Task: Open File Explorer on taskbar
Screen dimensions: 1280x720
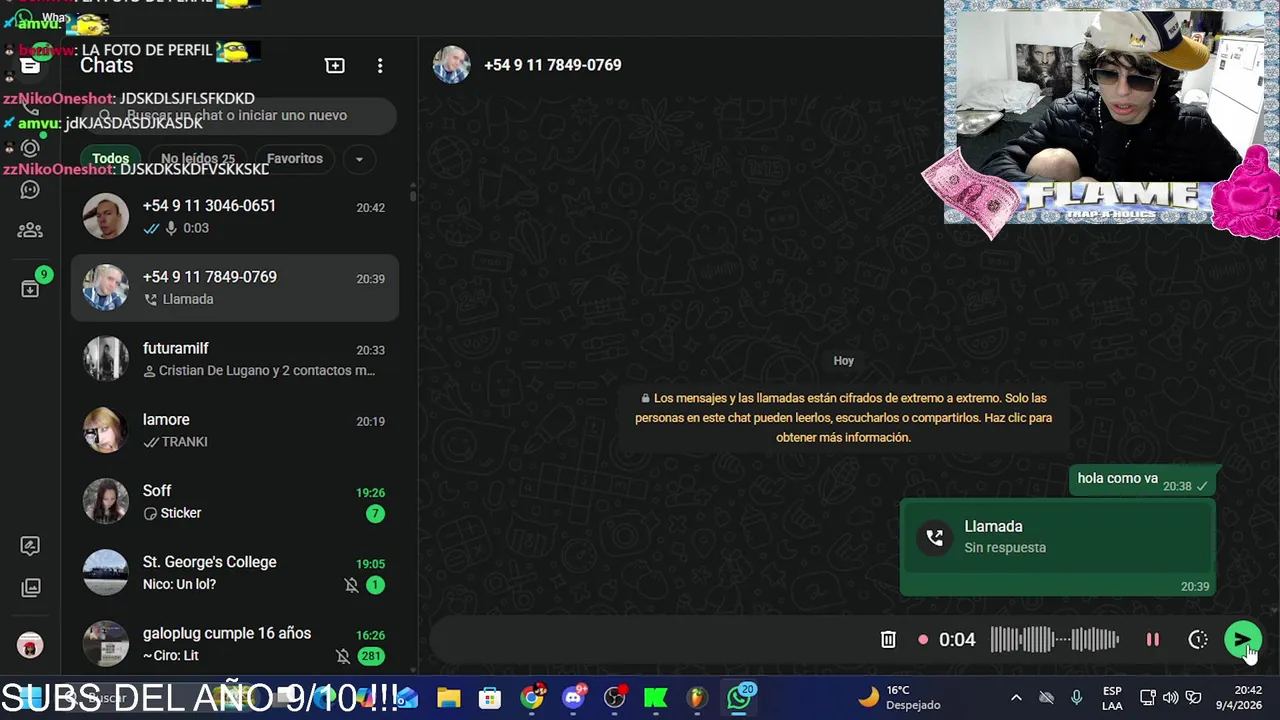Action: coord(449,697)
